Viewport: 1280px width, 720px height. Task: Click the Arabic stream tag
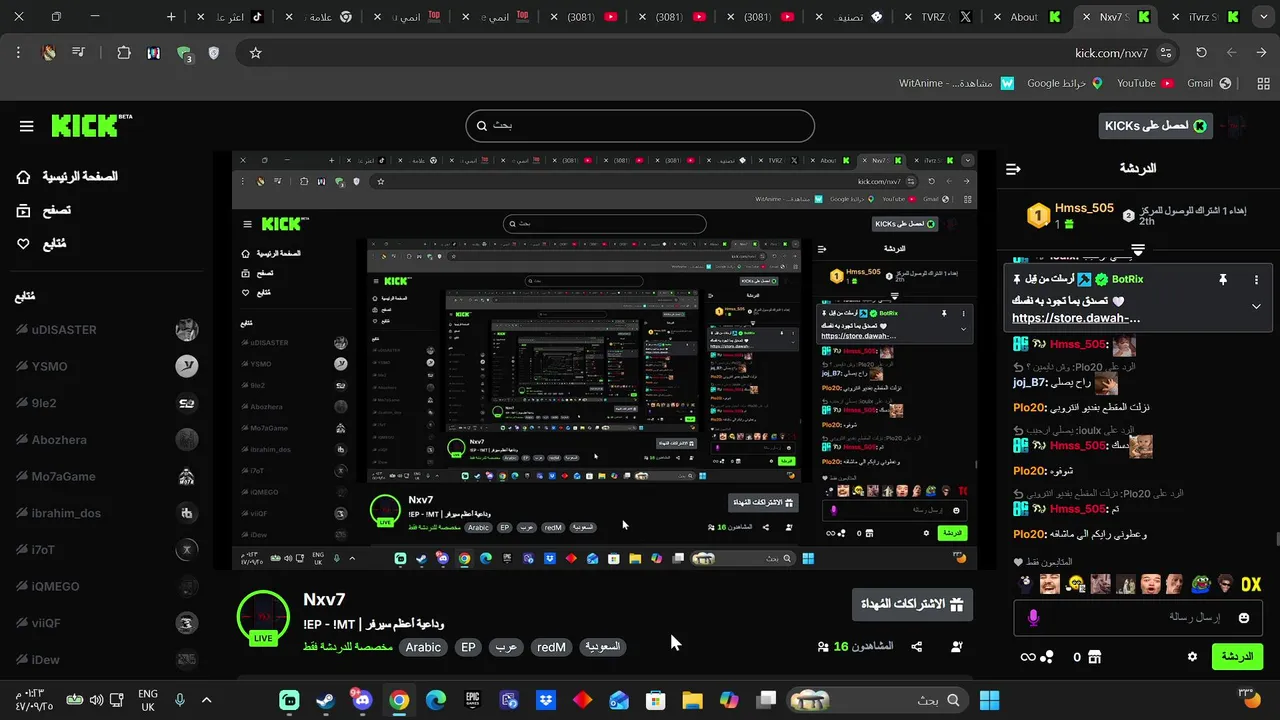tap(423, 647)
